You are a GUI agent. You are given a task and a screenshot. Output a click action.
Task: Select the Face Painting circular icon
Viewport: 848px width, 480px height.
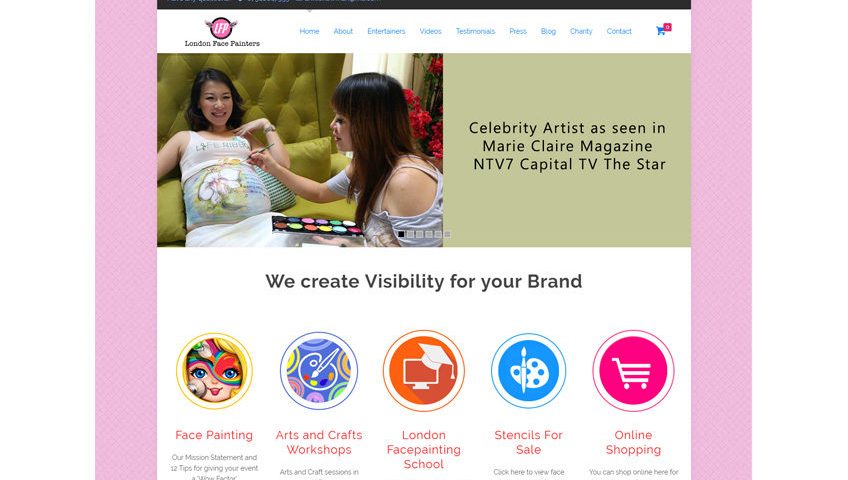click(x=214, y=371)
